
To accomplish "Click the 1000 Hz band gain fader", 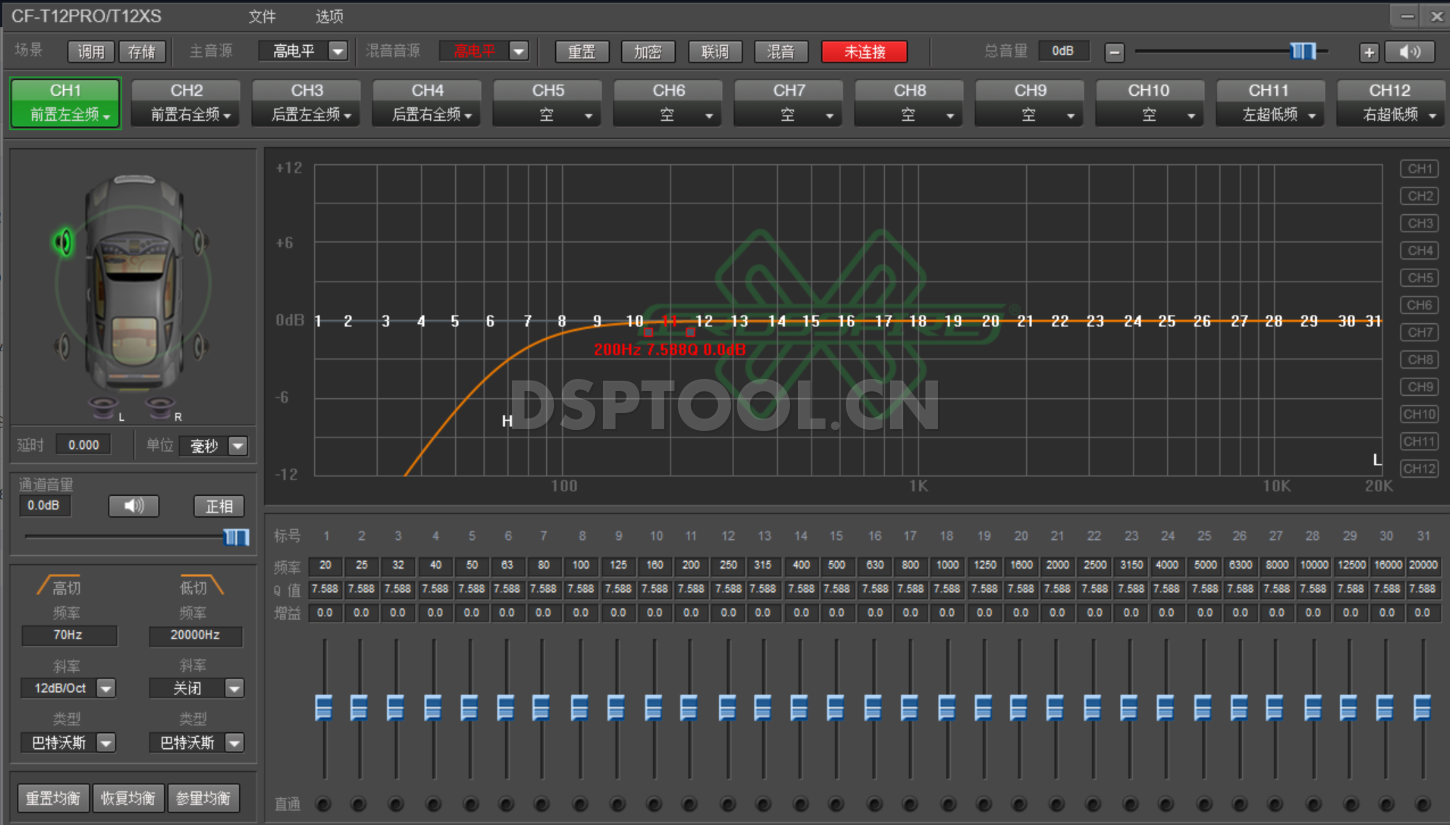I will (x=946, y=708).
